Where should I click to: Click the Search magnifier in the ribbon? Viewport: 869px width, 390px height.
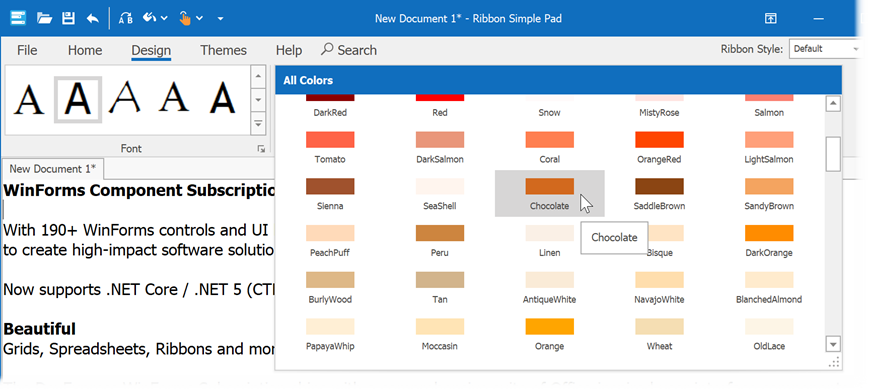(x=327, y=49)
